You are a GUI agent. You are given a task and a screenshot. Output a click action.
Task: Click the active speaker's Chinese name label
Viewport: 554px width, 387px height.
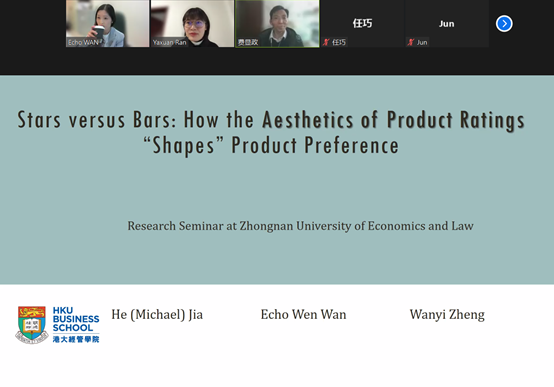click(x=248, y=42)
